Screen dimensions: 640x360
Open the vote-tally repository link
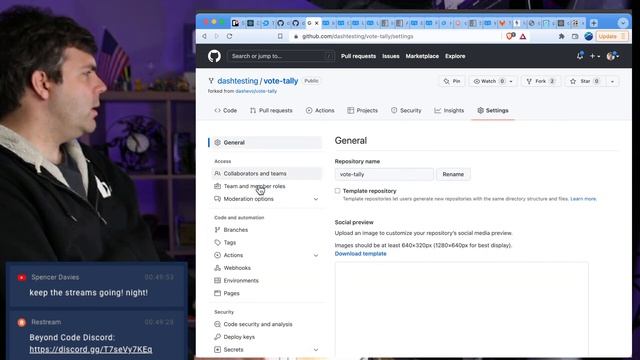(281, 81)
